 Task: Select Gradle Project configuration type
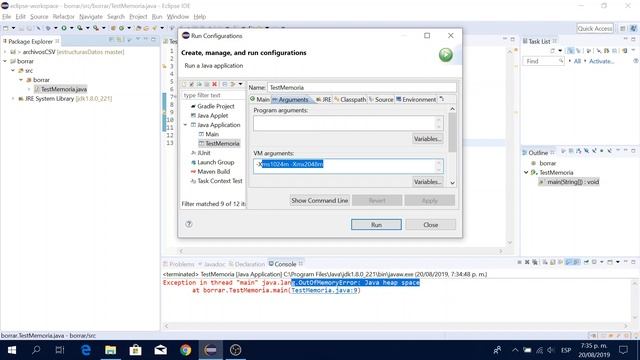coord(212,106)
